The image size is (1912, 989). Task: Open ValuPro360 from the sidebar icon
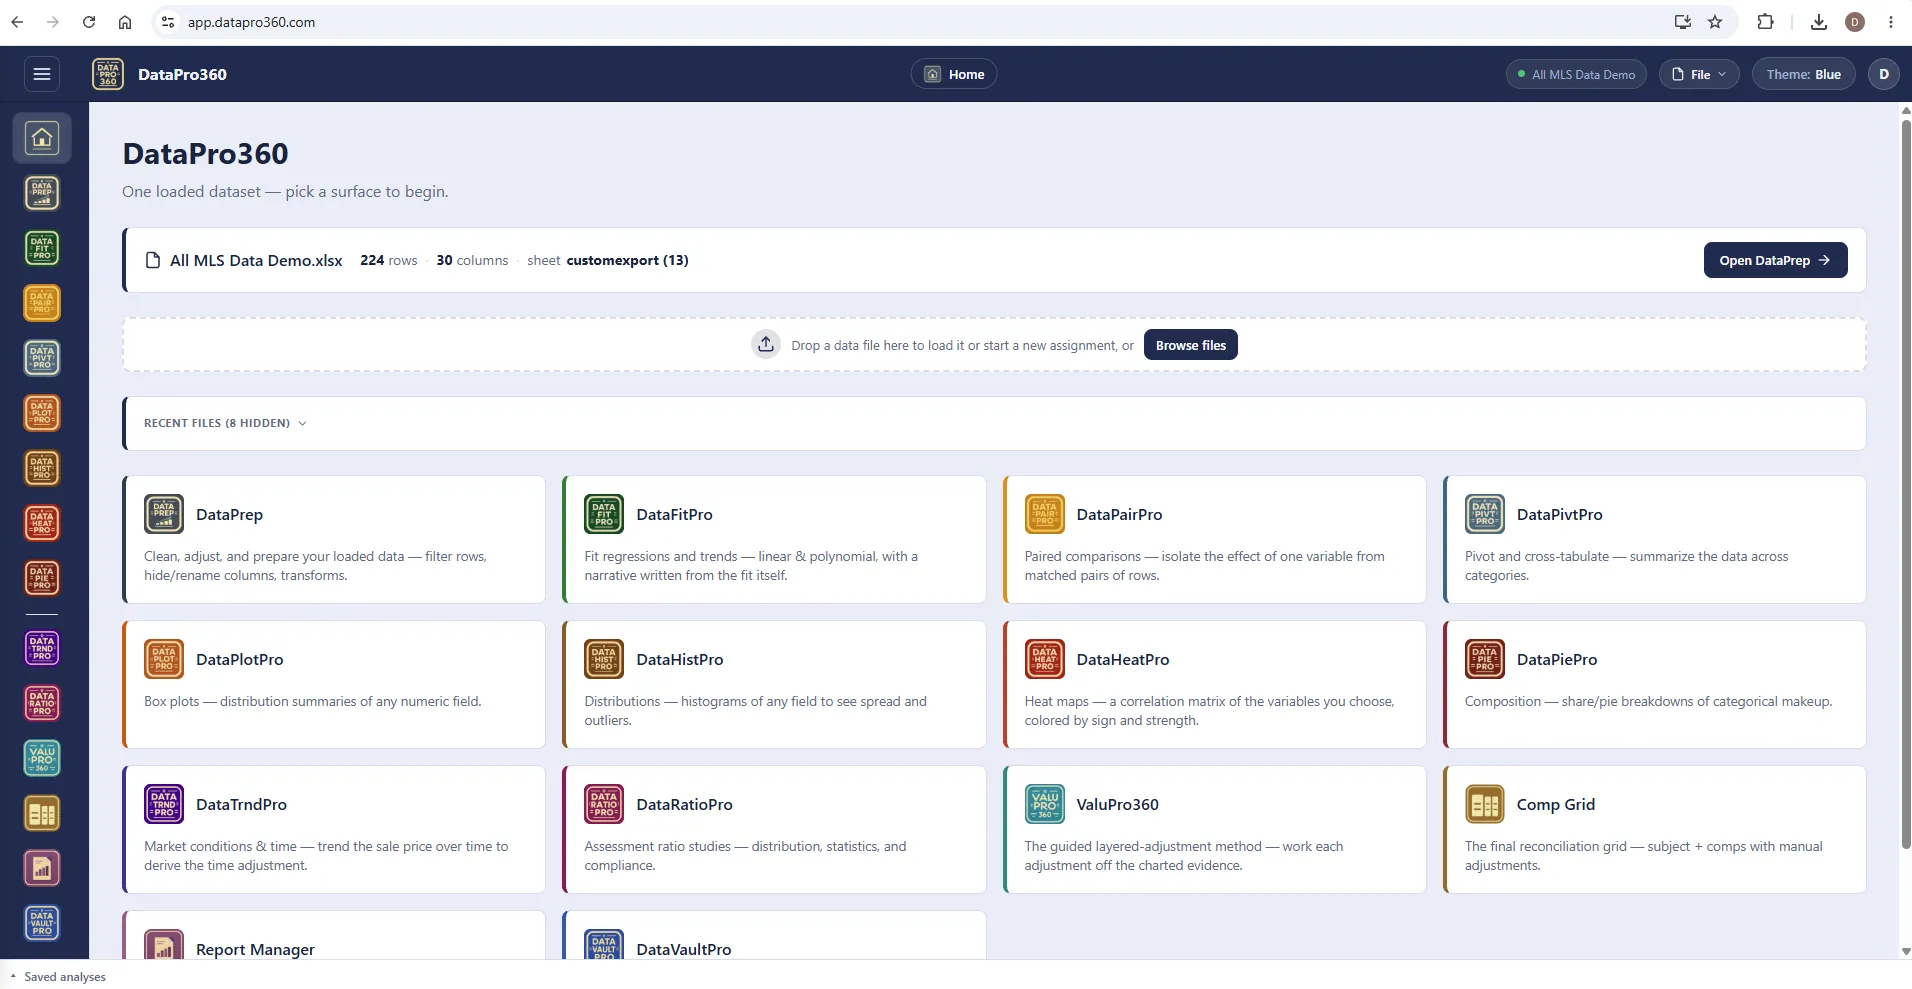point(42,758)
